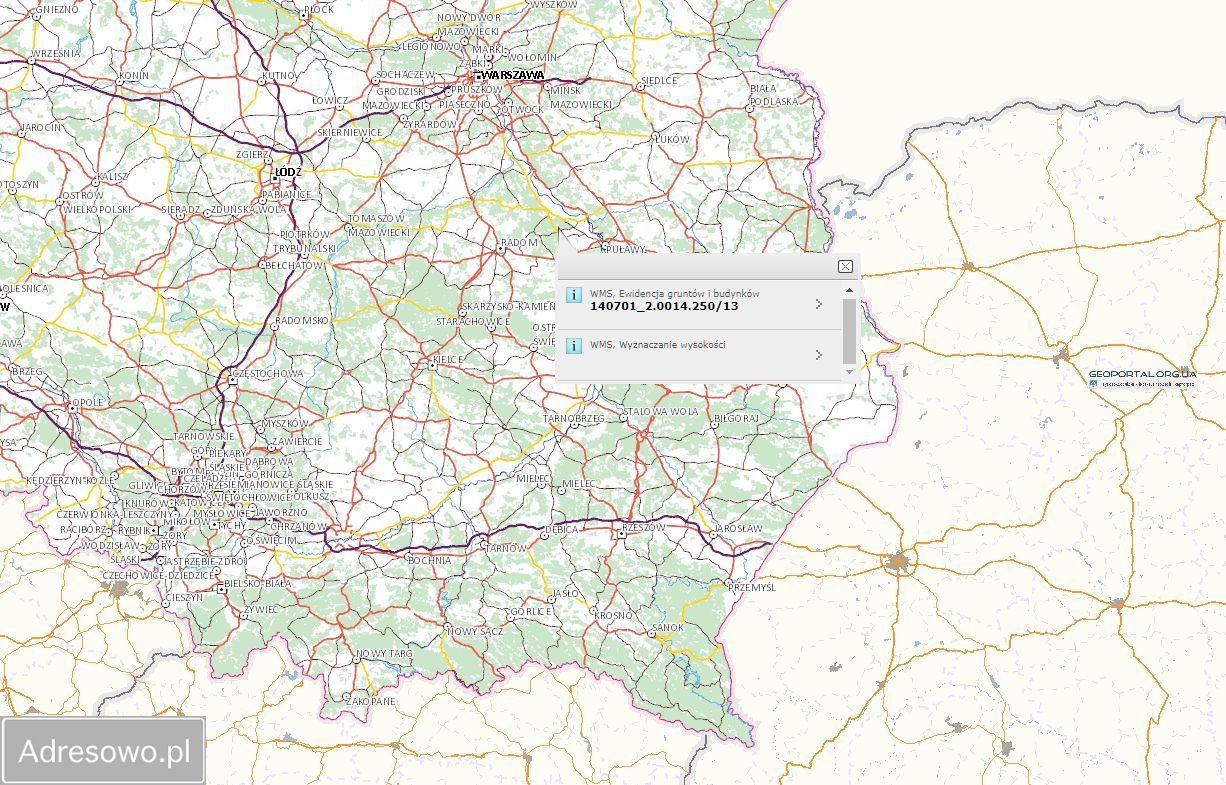Click the popup scrollbar thumb
Viewport: 1226px width, 785px height.
point(850,330)
